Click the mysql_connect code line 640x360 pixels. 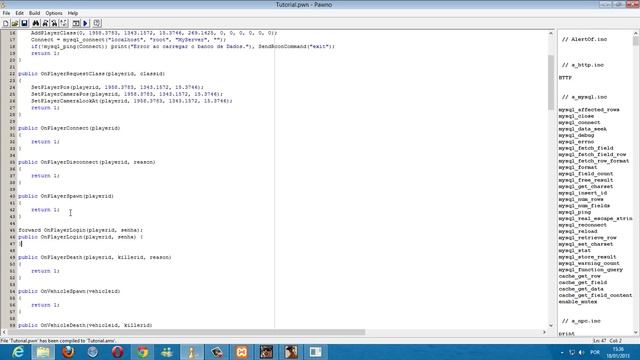tap(129, 40)
